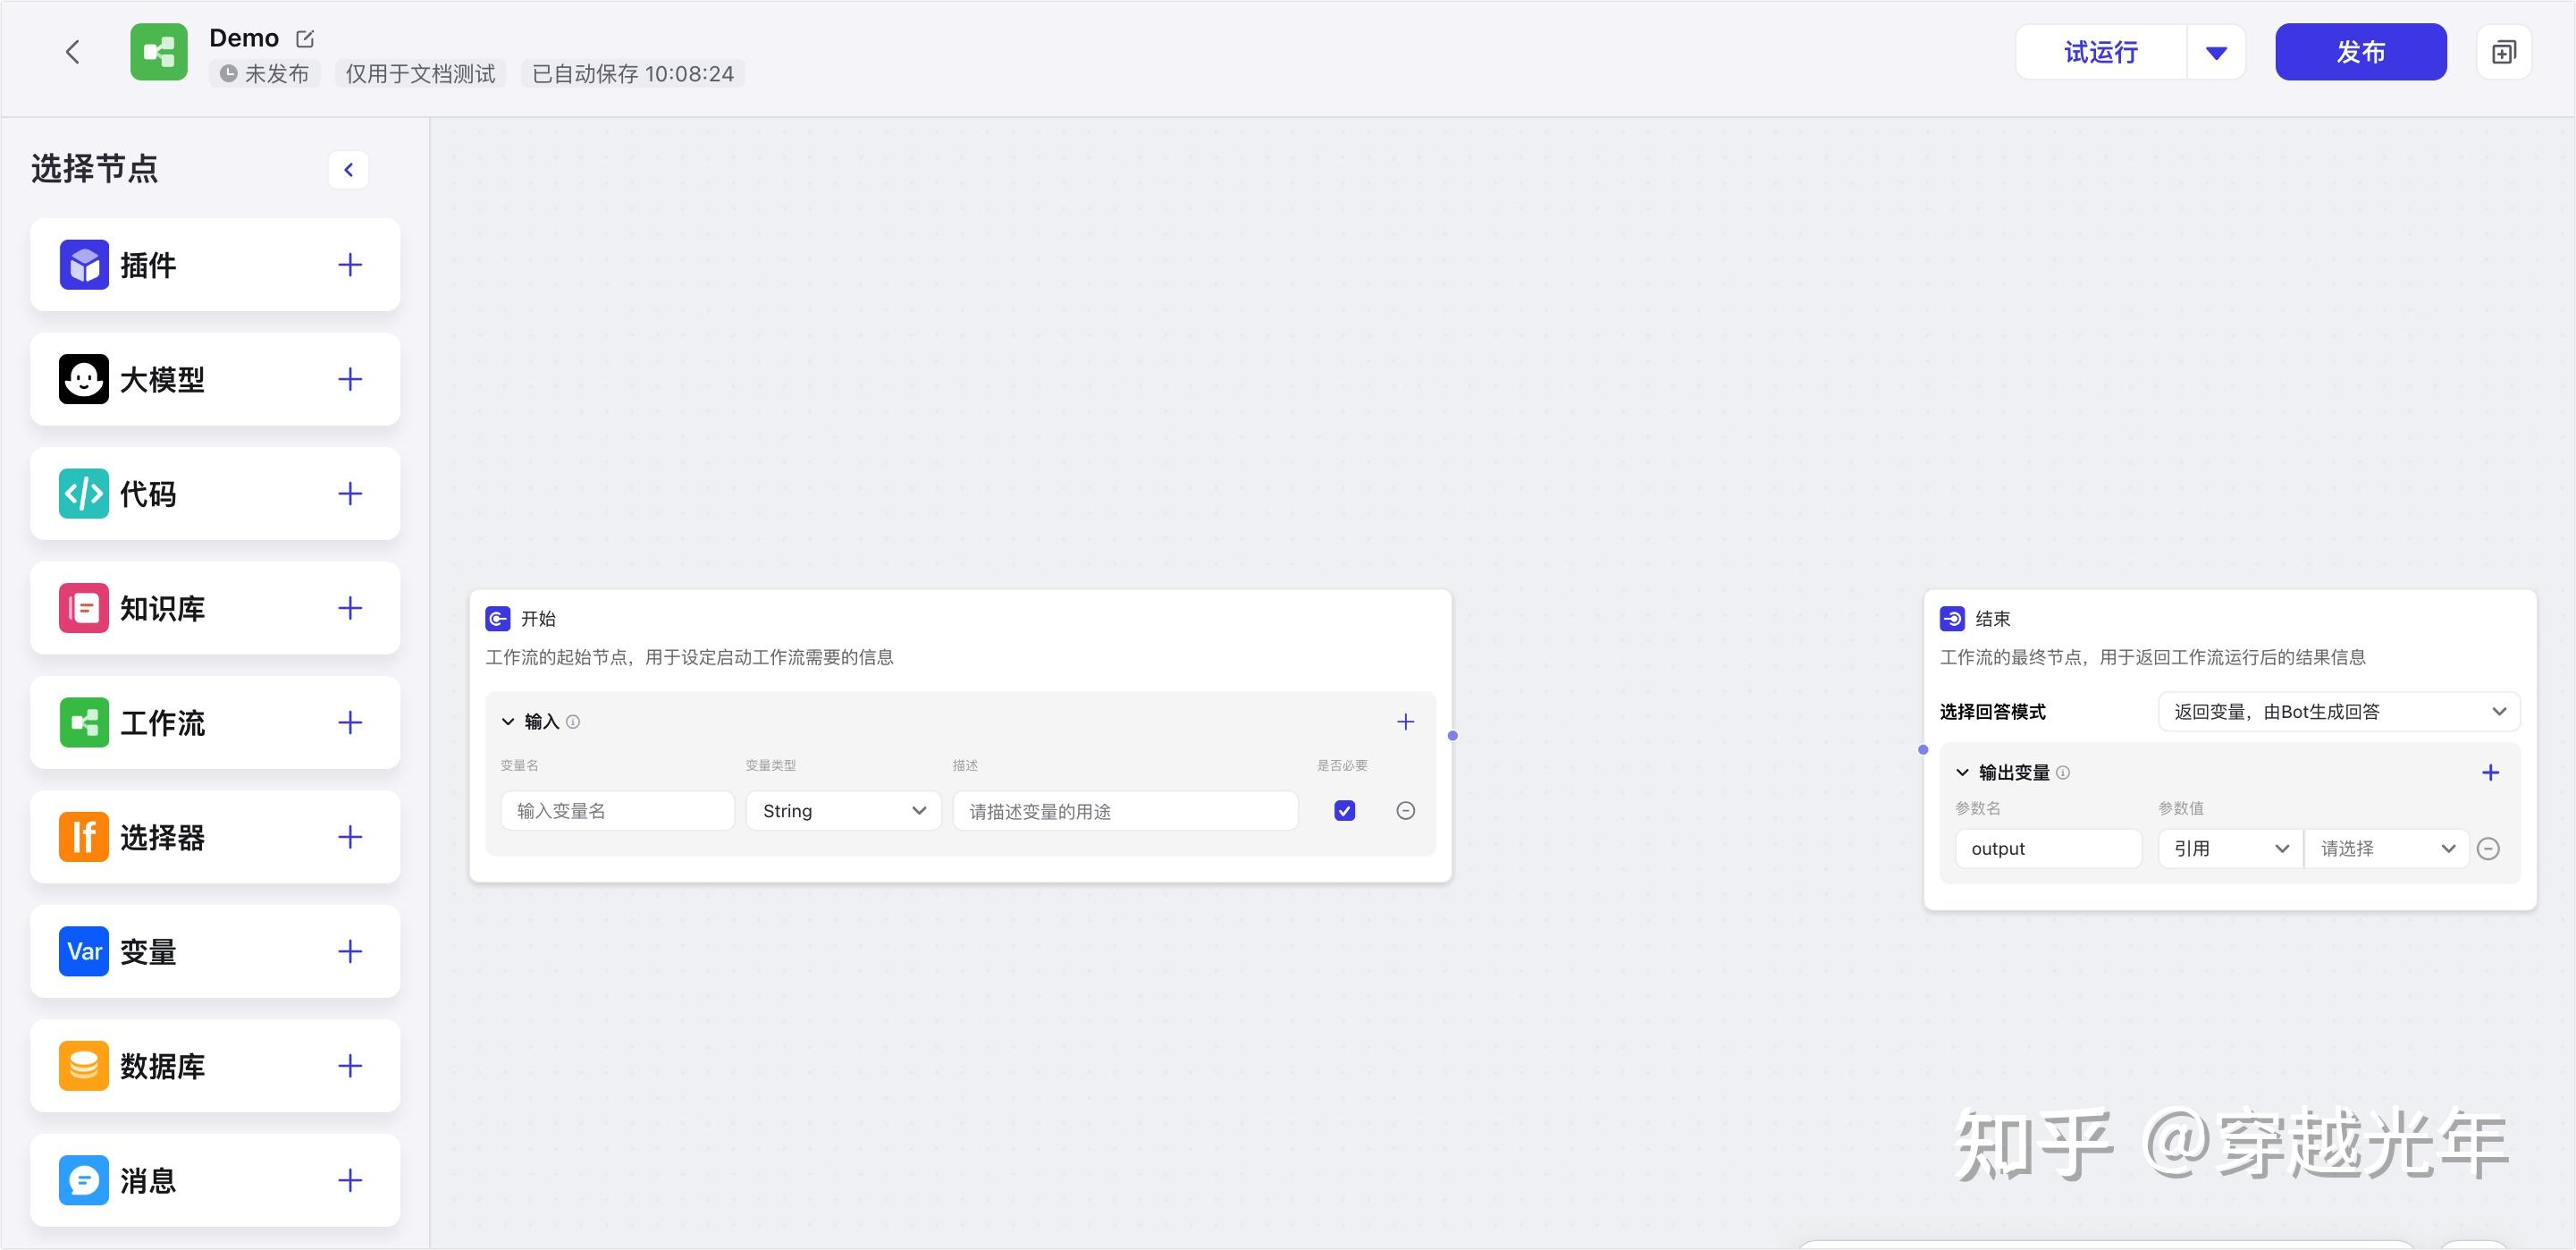Click the variable name input field

(x=617, y=811)
